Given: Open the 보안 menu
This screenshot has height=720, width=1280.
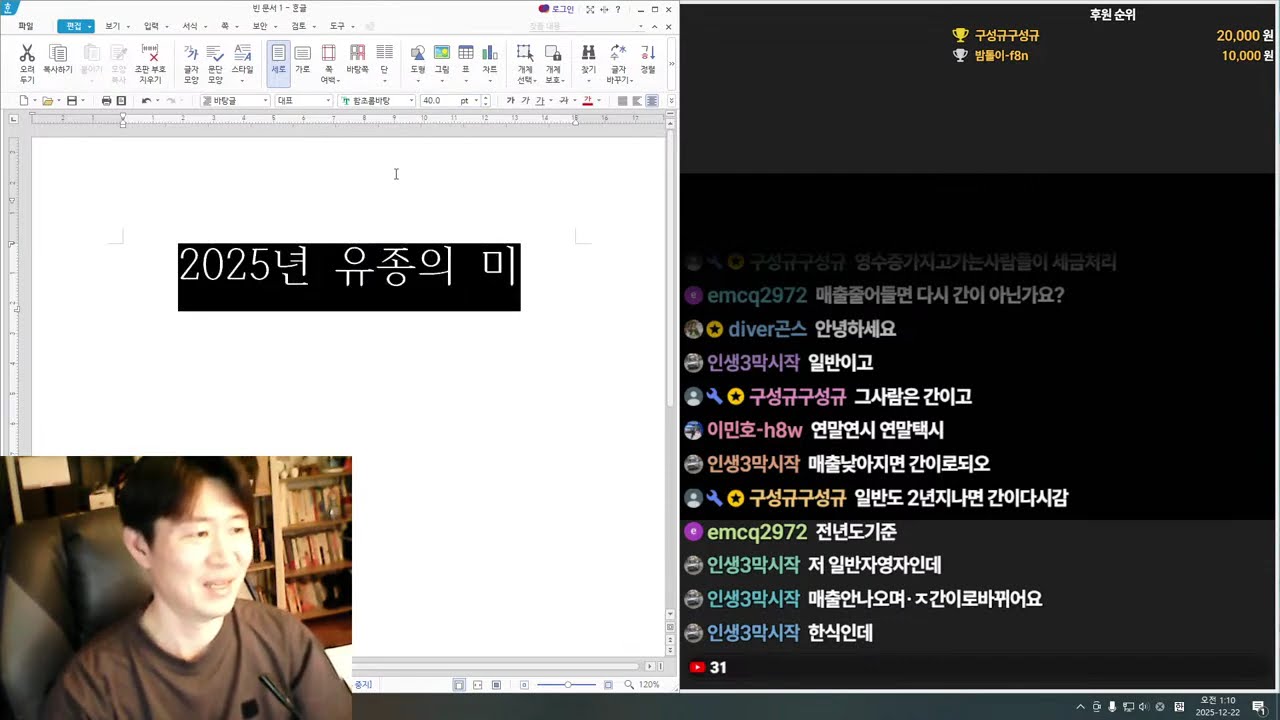Looking at the screenshot, I should 259,26.
